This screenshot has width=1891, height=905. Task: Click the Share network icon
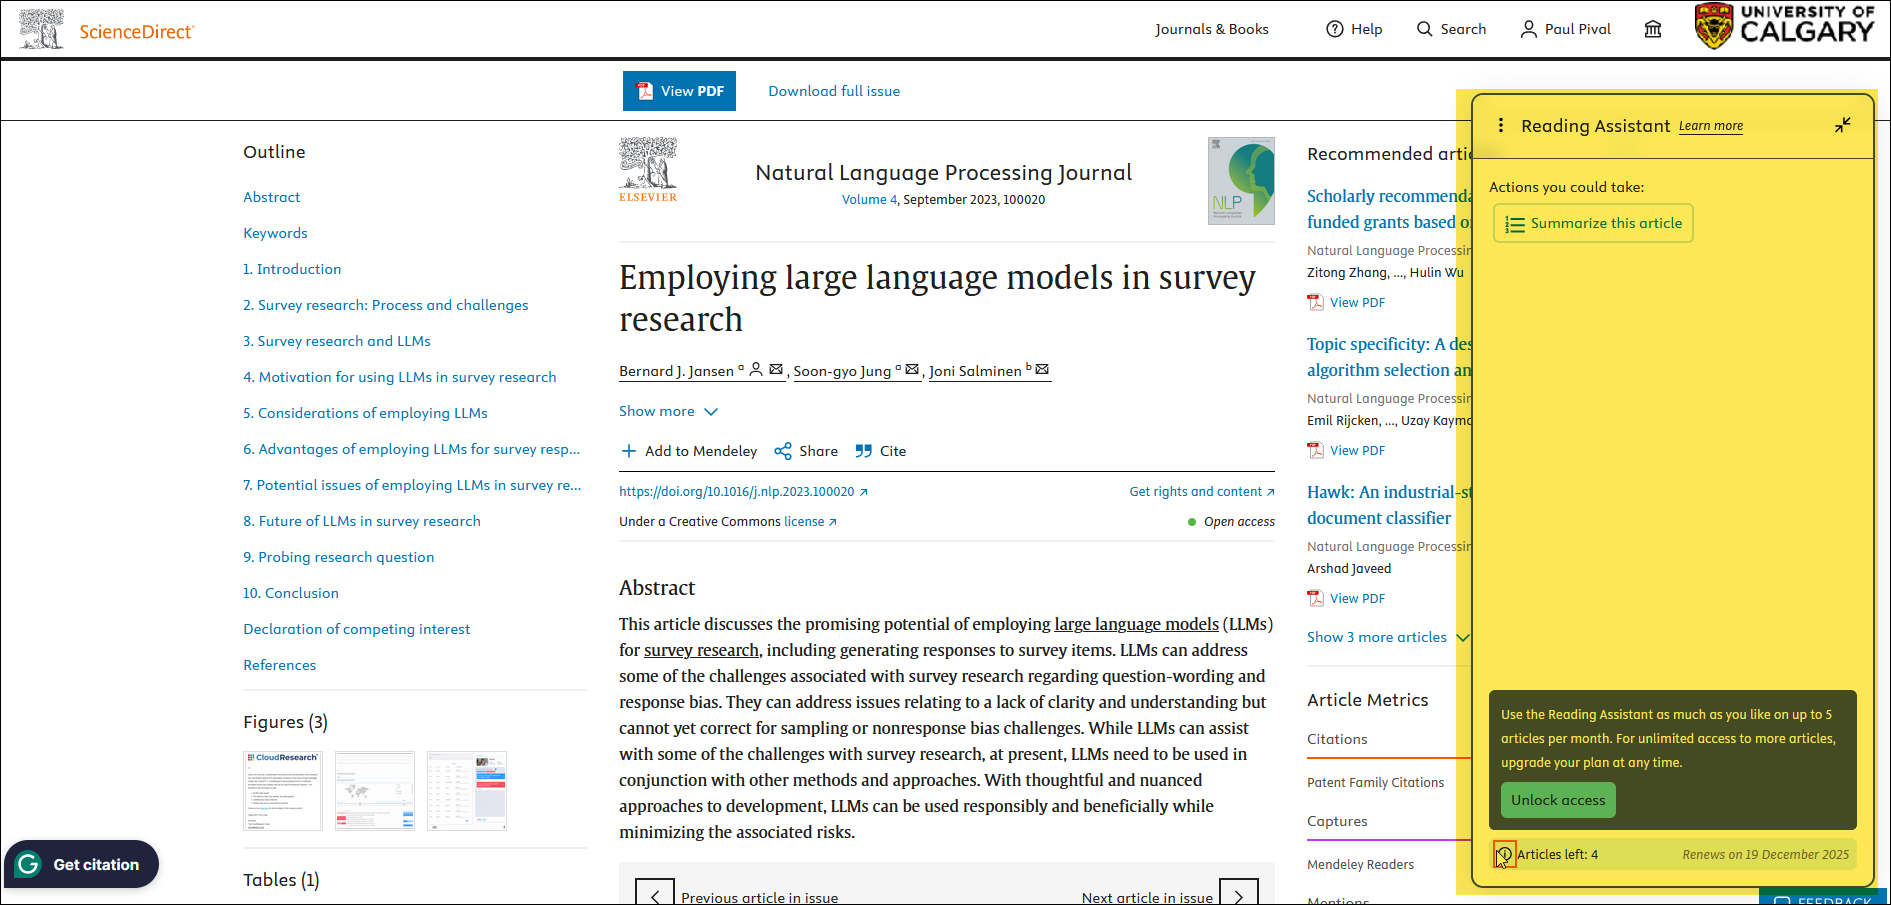781,450
